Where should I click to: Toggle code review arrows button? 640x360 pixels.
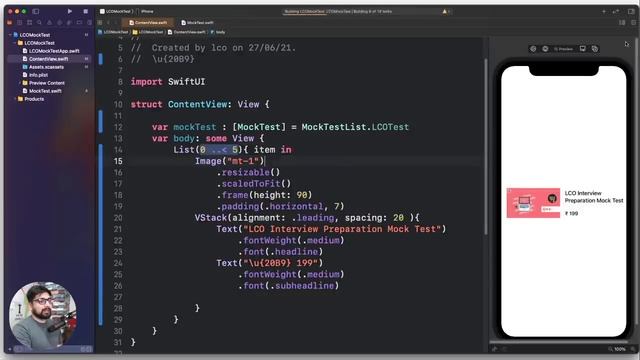pyautogui.click(x=616, y=11)
